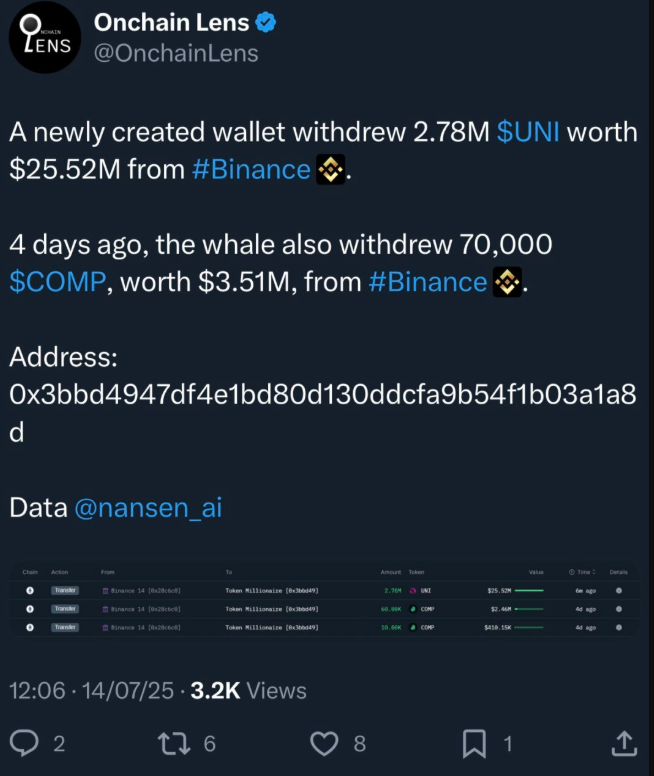Open the 12:06 14/07/25 timestamp
The height and width of the screenshot is (776, 654).
[x=92, y=690]
